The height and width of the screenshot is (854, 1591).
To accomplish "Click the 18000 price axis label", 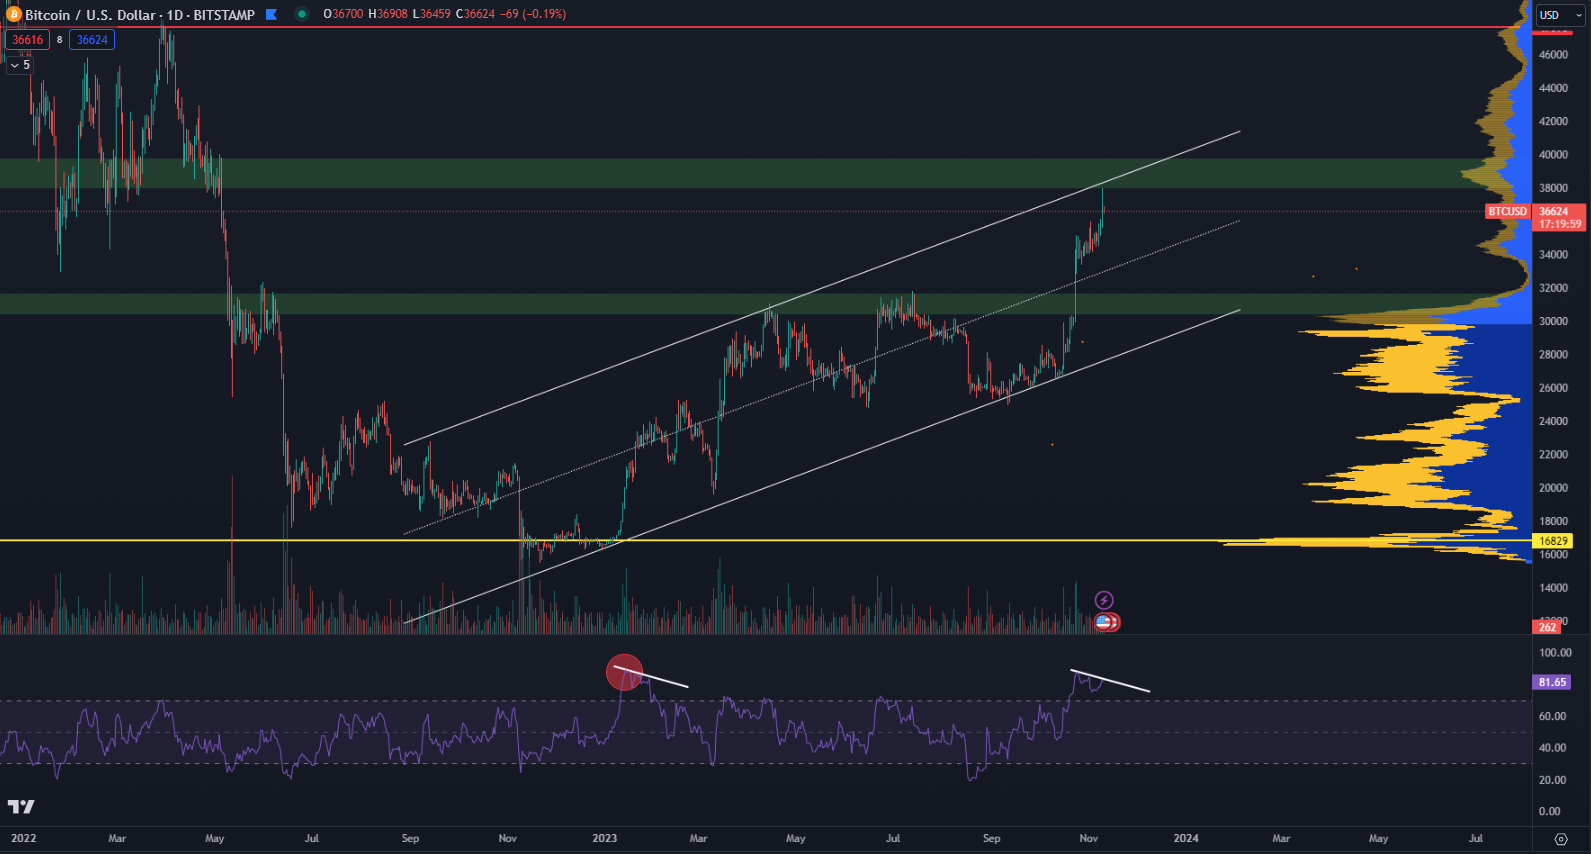I will coord(1553,521).
